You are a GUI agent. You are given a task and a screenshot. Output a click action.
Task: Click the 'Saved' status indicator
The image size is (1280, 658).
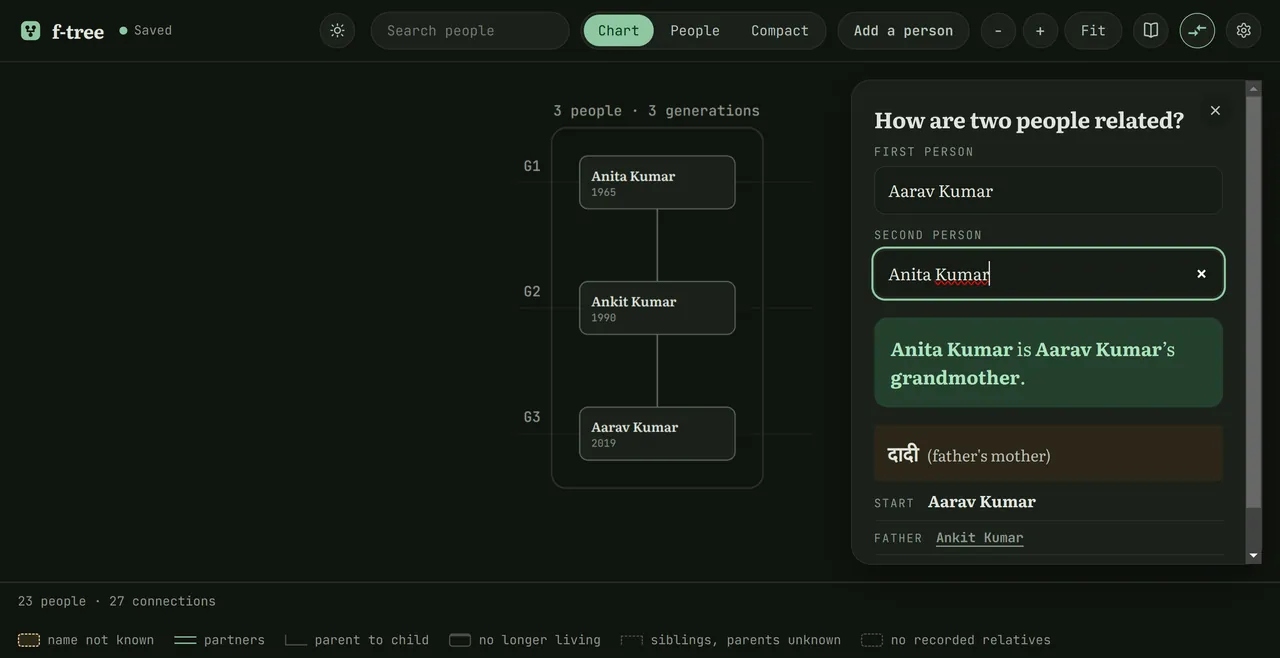click(x=145, y=30)
